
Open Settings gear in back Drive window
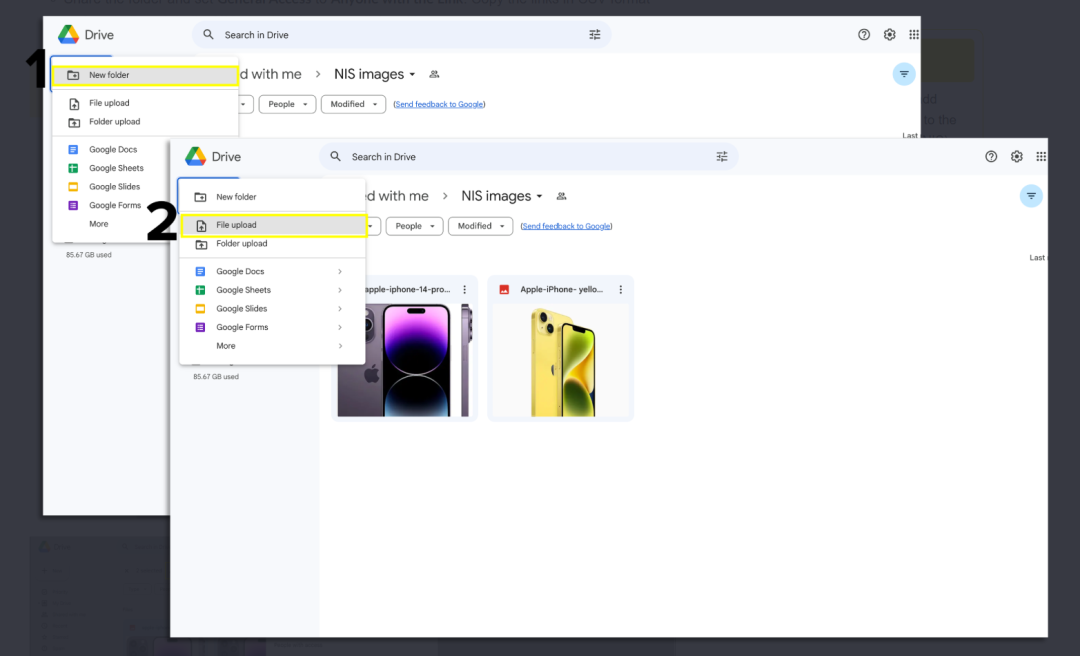tap(890, 34)
